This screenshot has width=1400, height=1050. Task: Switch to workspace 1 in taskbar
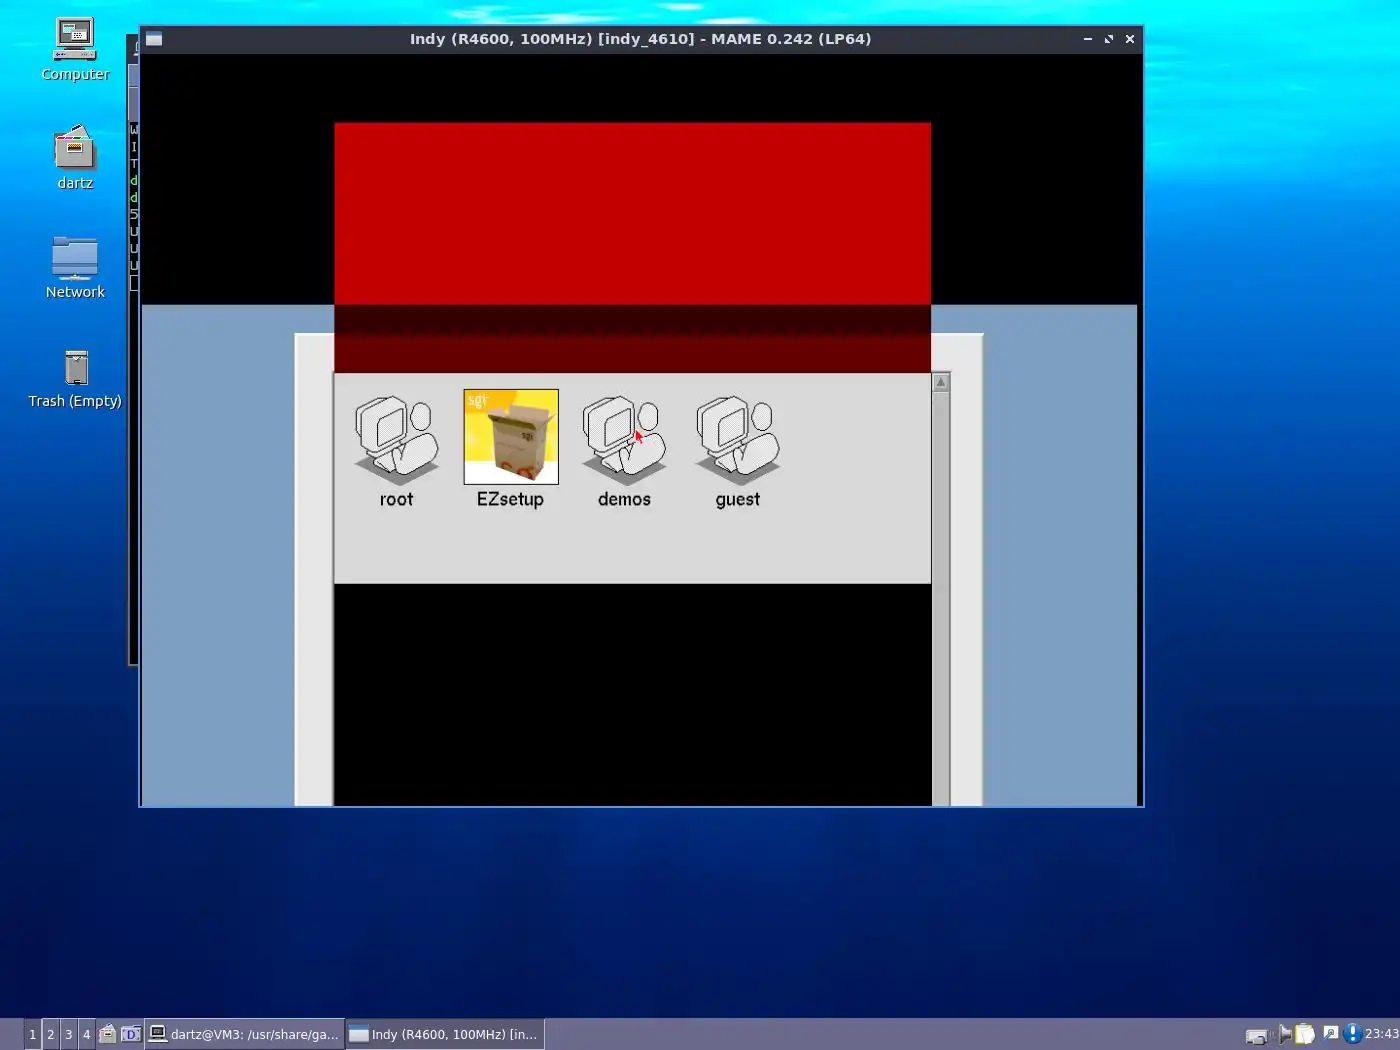pyautogui.click(x=32, y=1034)
